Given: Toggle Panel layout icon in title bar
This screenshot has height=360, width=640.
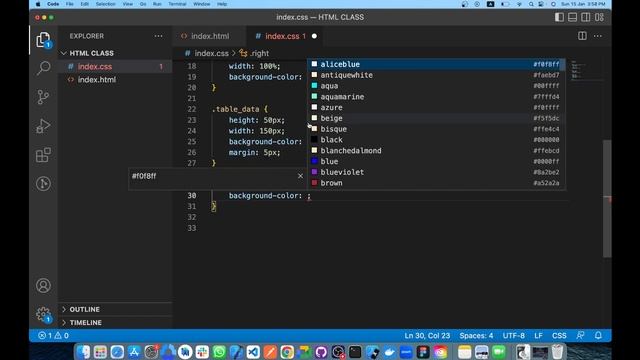Looking at the screenshot, I should point(573,17).
